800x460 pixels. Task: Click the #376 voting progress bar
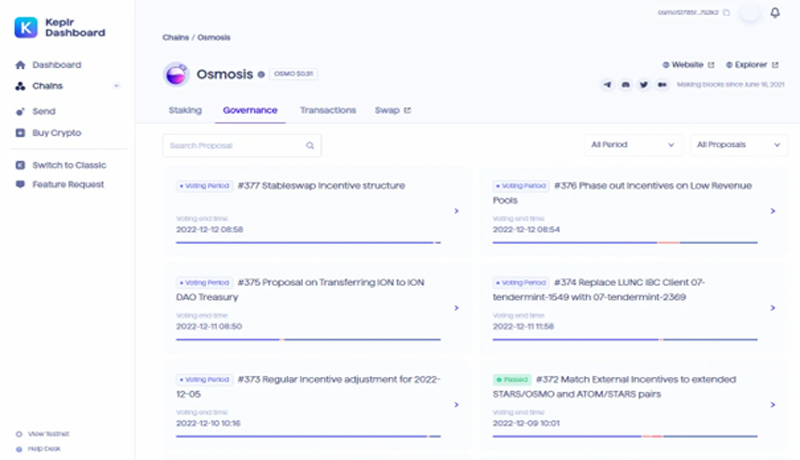(x=625, y=243)
